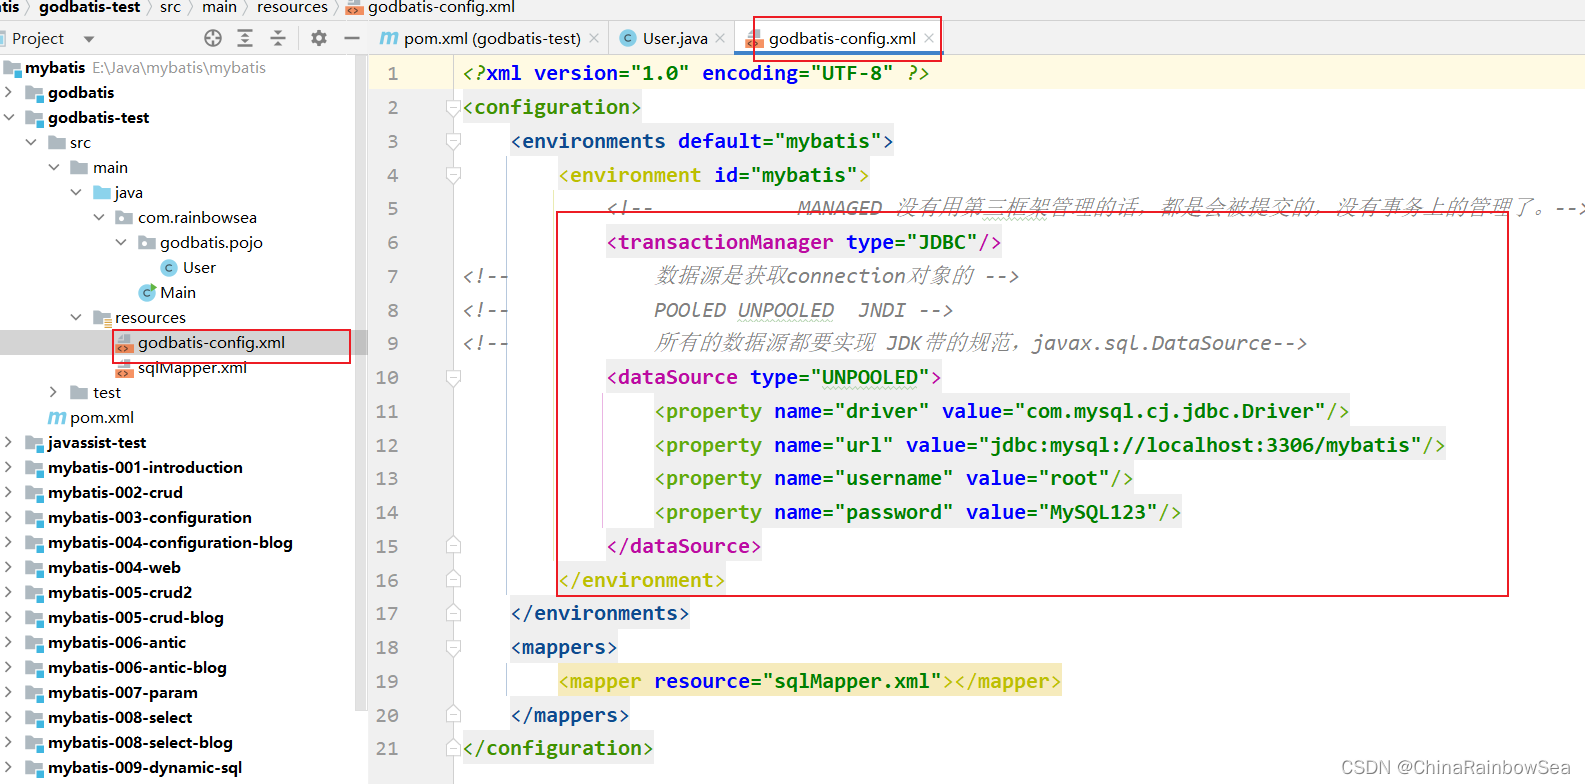Select the User class icon in tree

169,268
